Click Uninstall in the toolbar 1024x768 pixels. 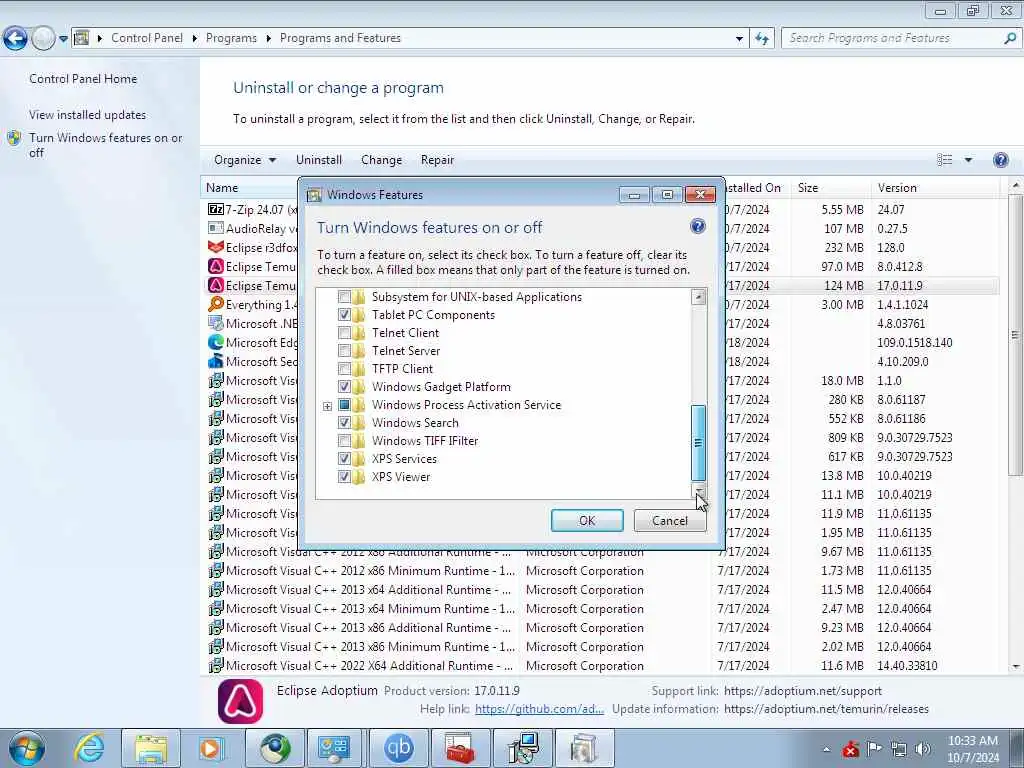pyautogui.click(x=319, y=160)
